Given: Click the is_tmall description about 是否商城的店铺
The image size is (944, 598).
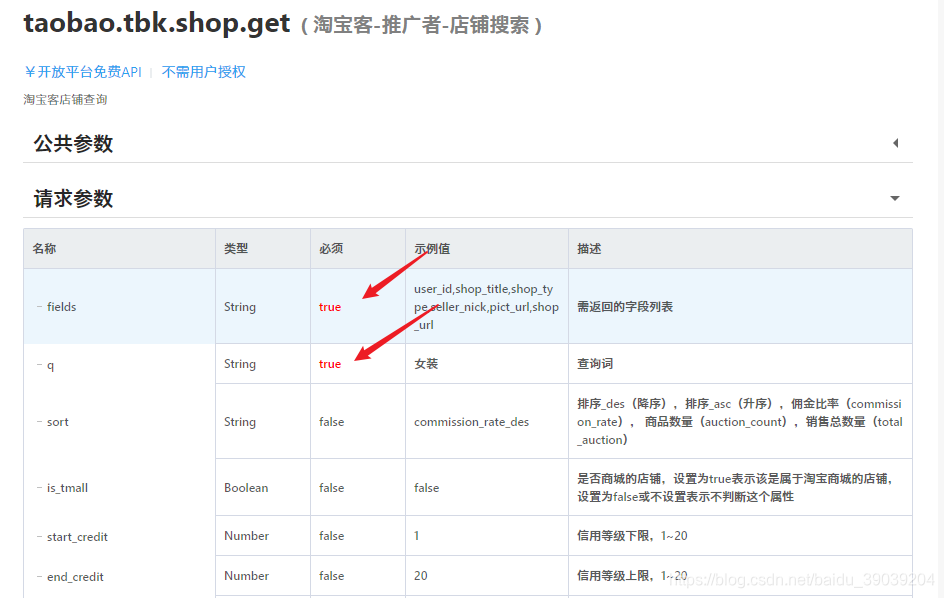Looking at the screenshot, I should tap(735, 488).
